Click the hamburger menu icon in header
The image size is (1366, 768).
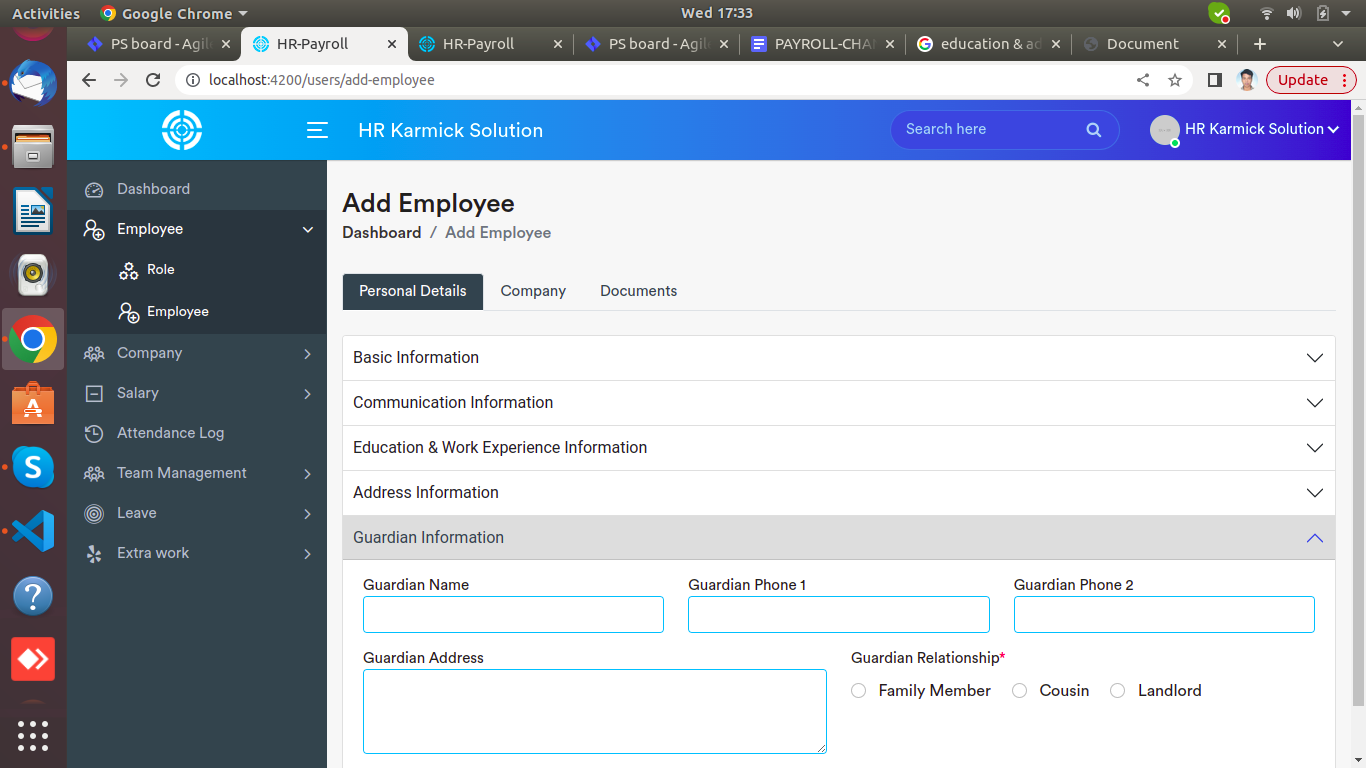coord(317,130)
